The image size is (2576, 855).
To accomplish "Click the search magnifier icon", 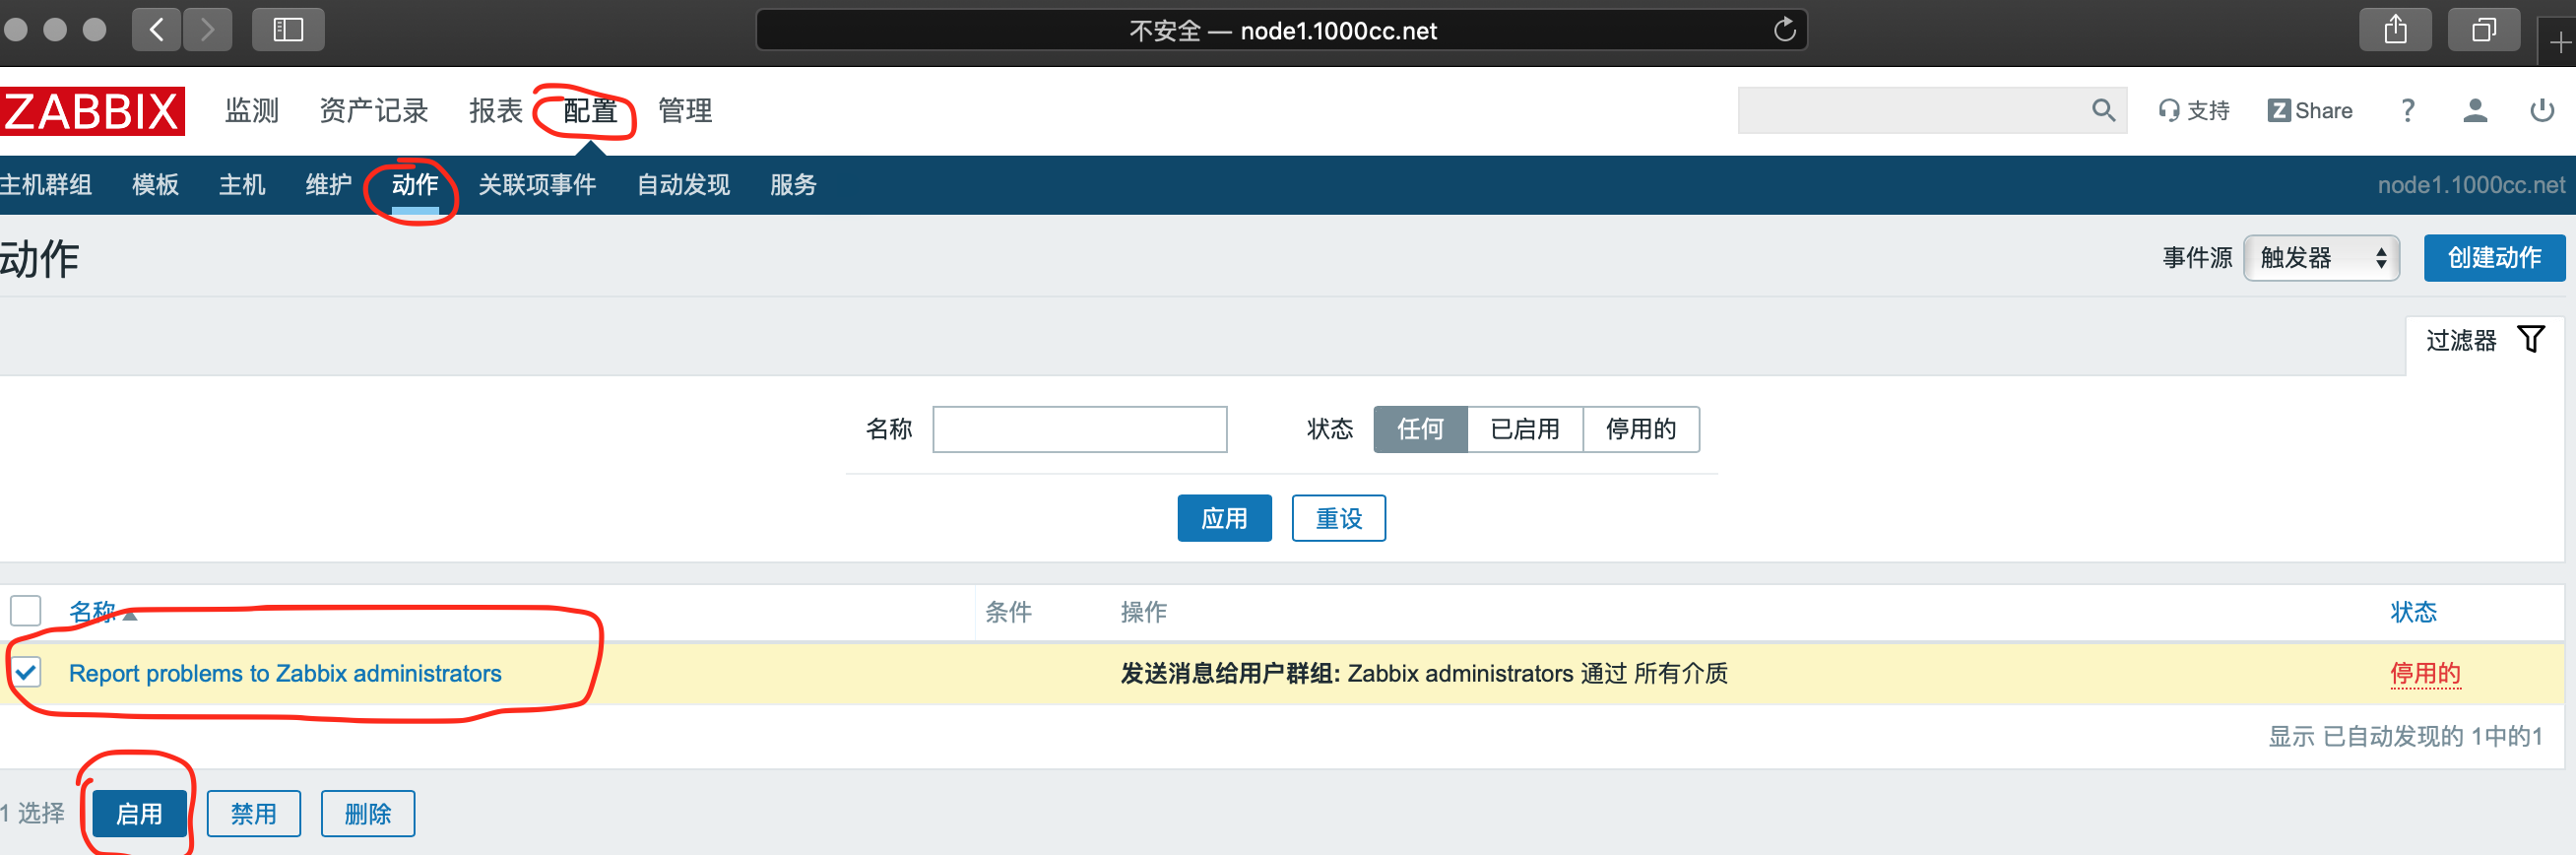I will [2102, 110].
